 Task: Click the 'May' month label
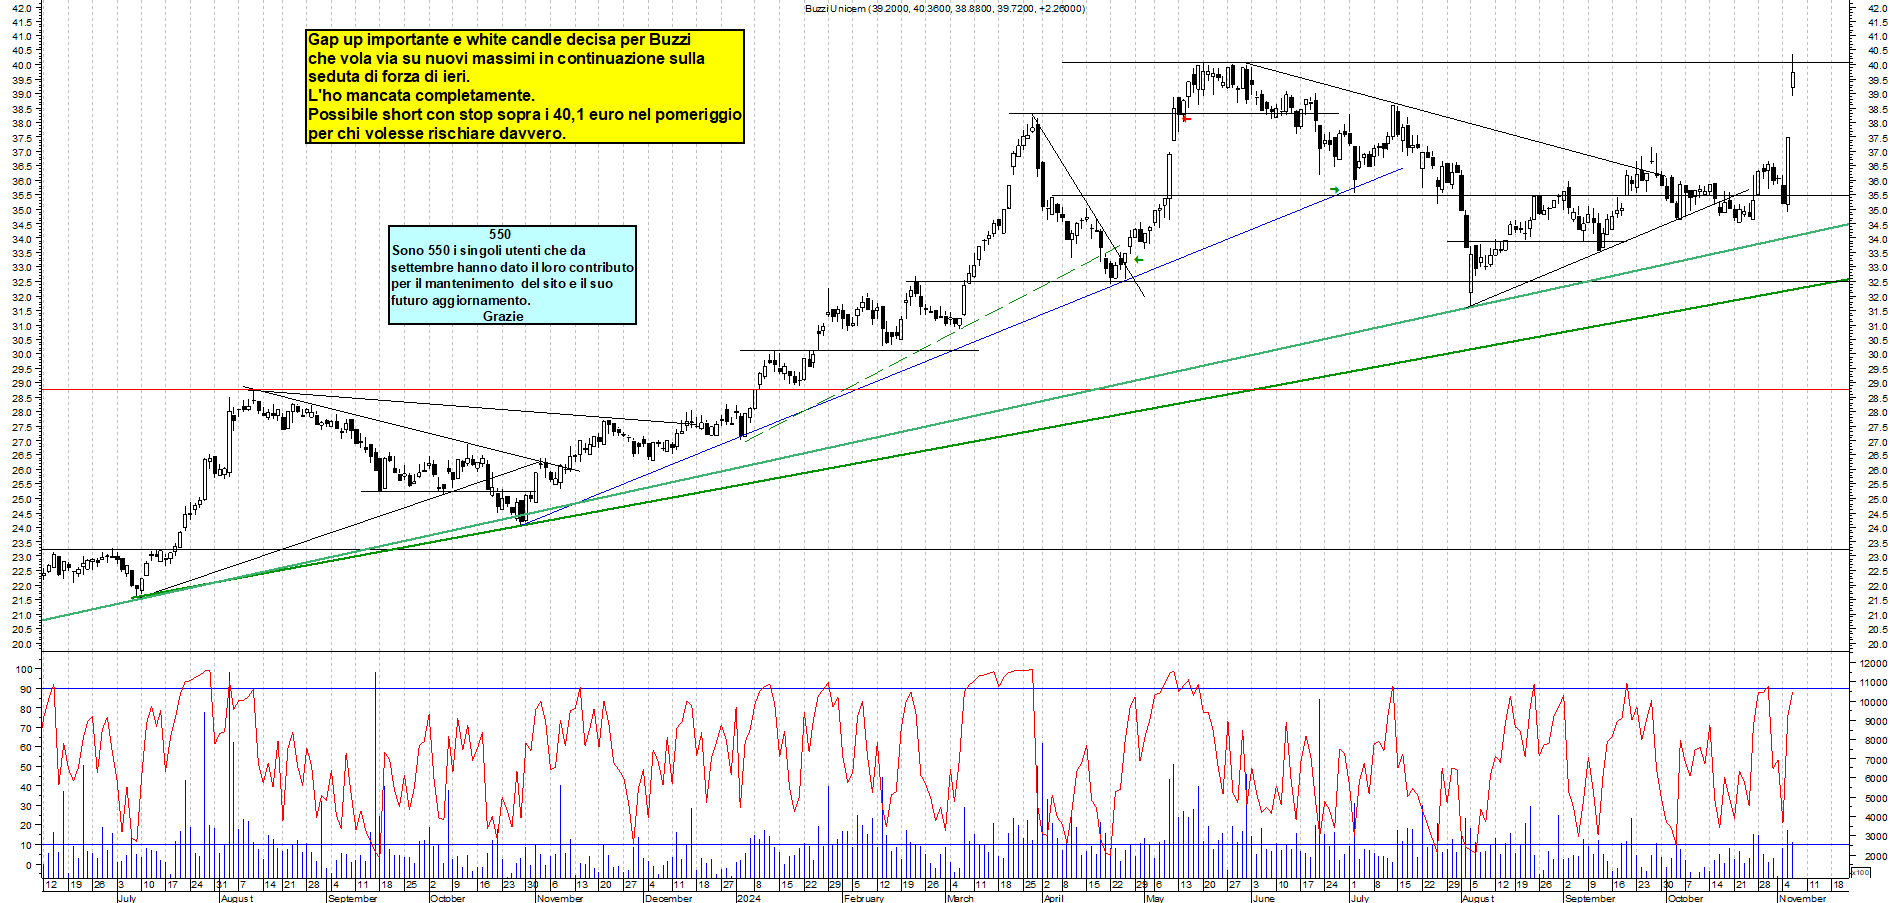(x=1155, y=898)
